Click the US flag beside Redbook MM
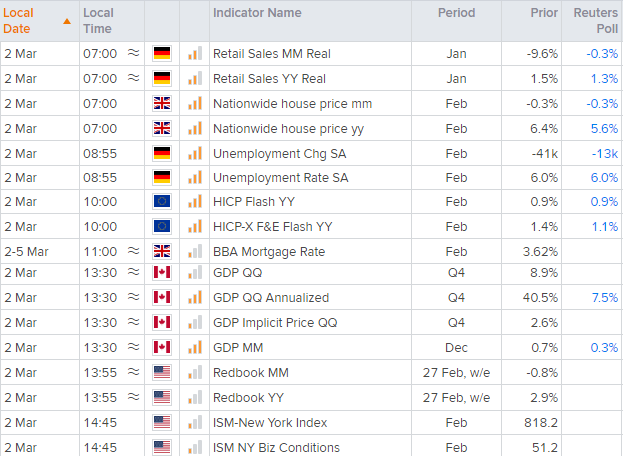This screenshot has width=623, height=456. (x=162, y=372)
